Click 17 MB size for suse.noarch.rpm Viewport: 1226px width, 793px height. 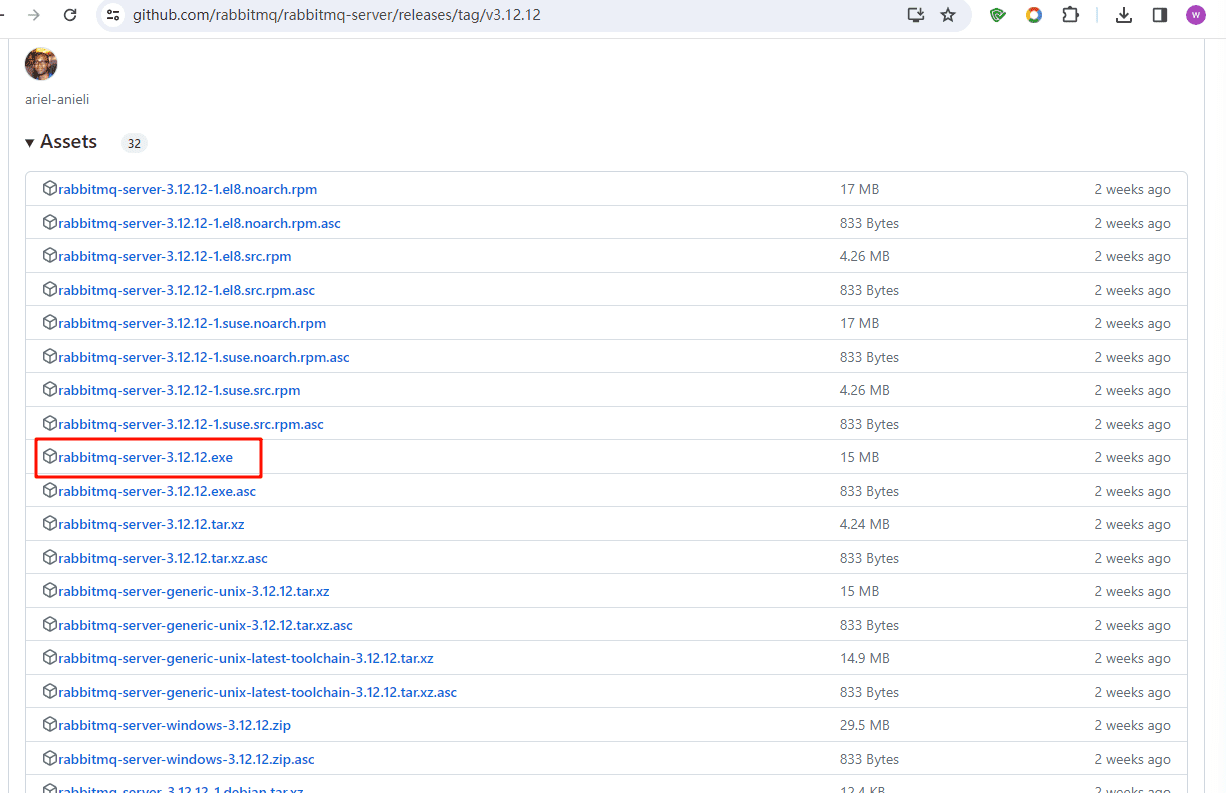click(859, 323)
